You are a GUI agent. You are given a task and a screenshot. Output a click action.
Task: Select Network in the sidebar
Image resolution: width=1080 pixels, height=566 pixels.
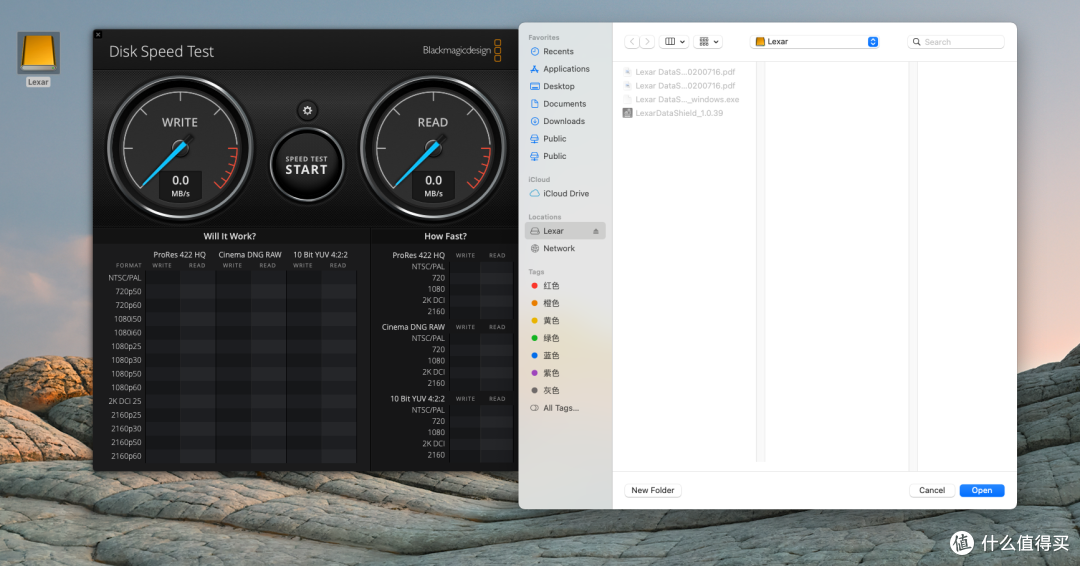[559, 249]
